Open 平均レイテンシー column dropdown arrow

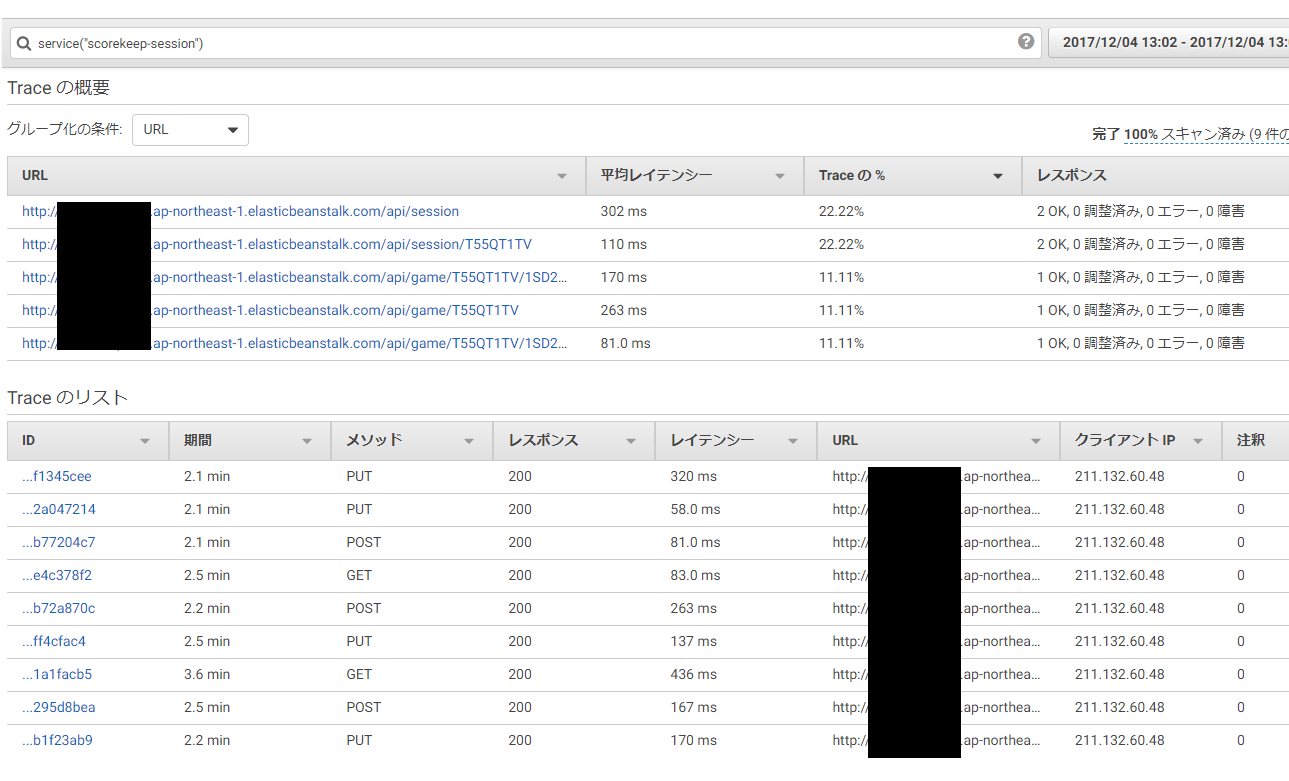coord(780,176)
